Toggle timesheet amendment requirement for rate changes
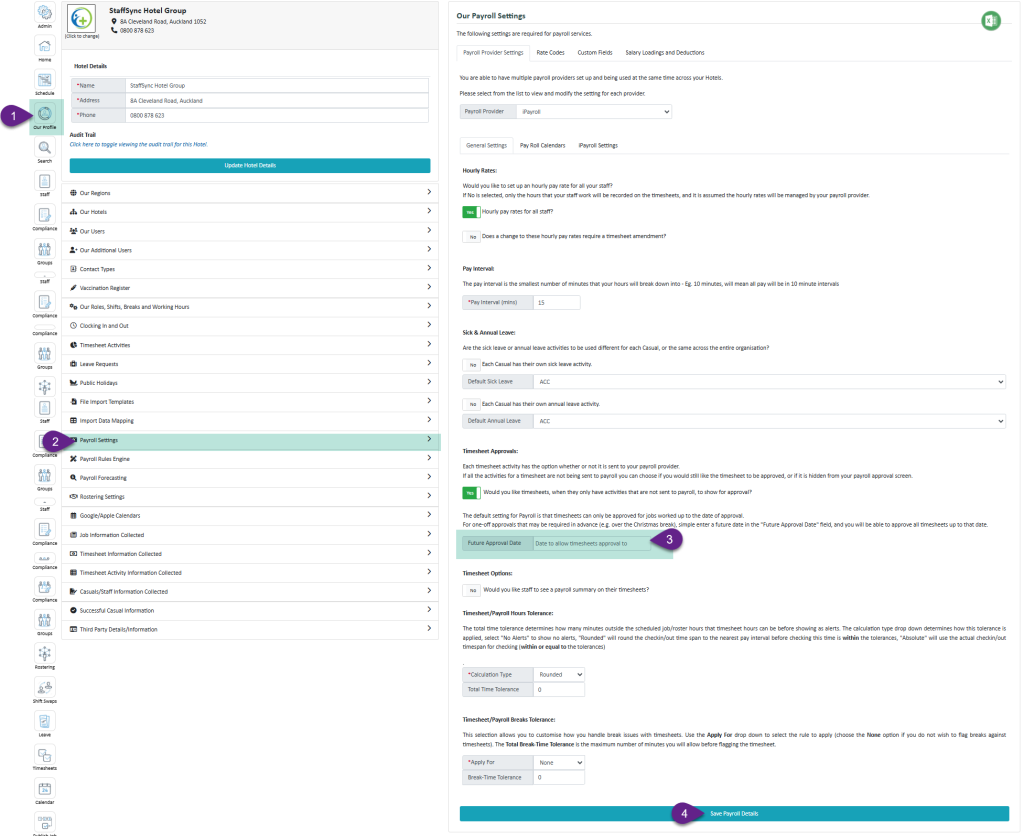Viewport: 1024px width, 836px height. [471, 236]
